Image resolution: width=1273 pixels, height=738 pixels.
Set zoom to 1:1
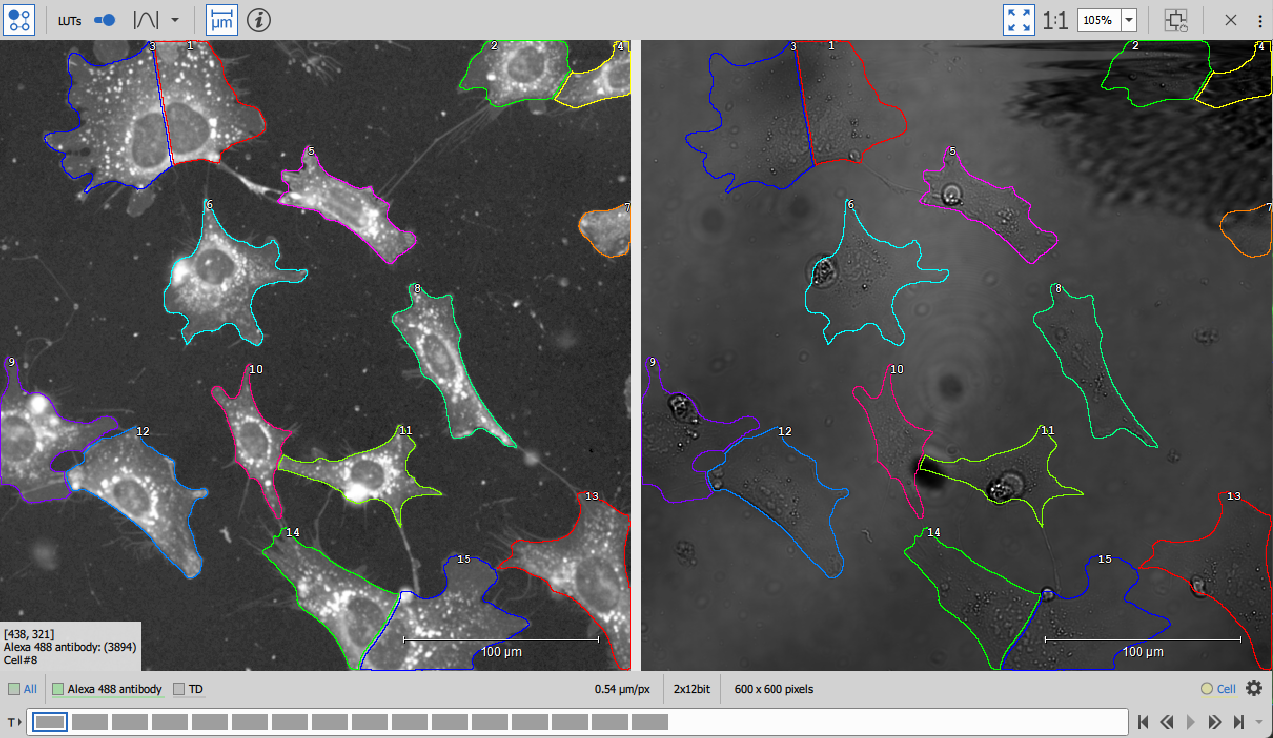1055,20
